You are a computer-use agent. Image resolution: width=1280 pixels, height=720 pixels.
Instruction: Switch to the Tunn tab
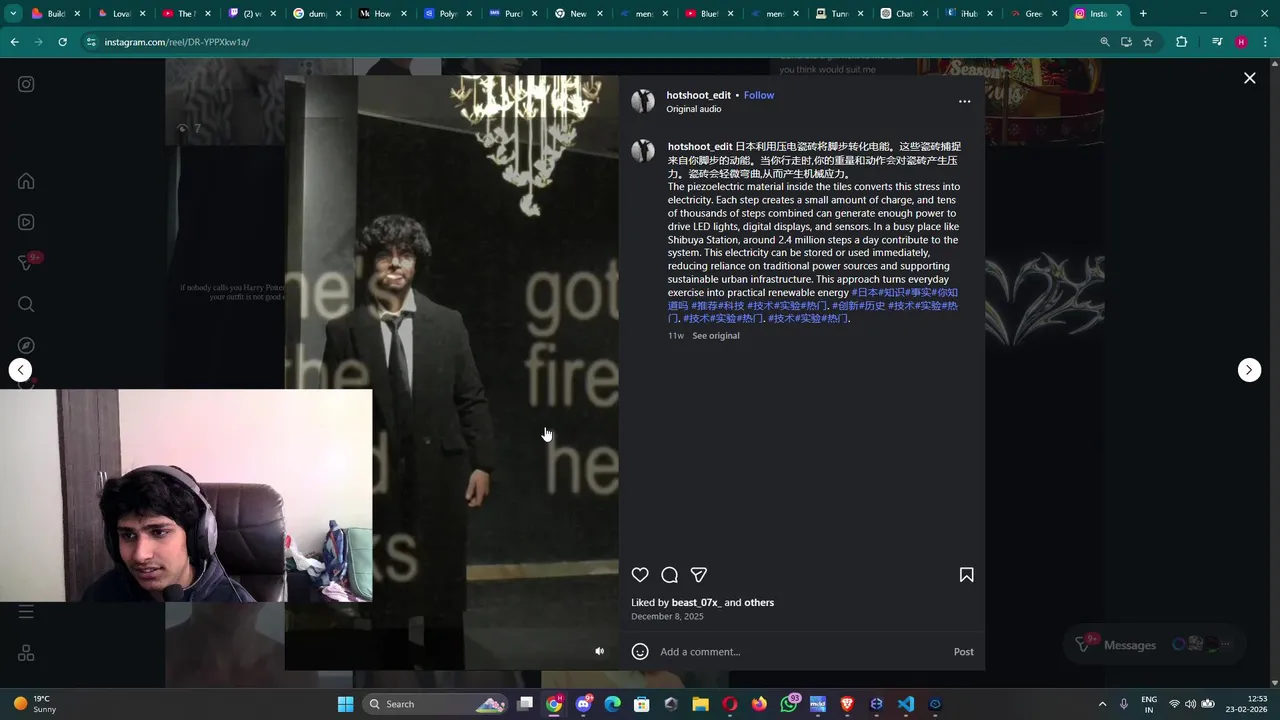click(838, 14)
